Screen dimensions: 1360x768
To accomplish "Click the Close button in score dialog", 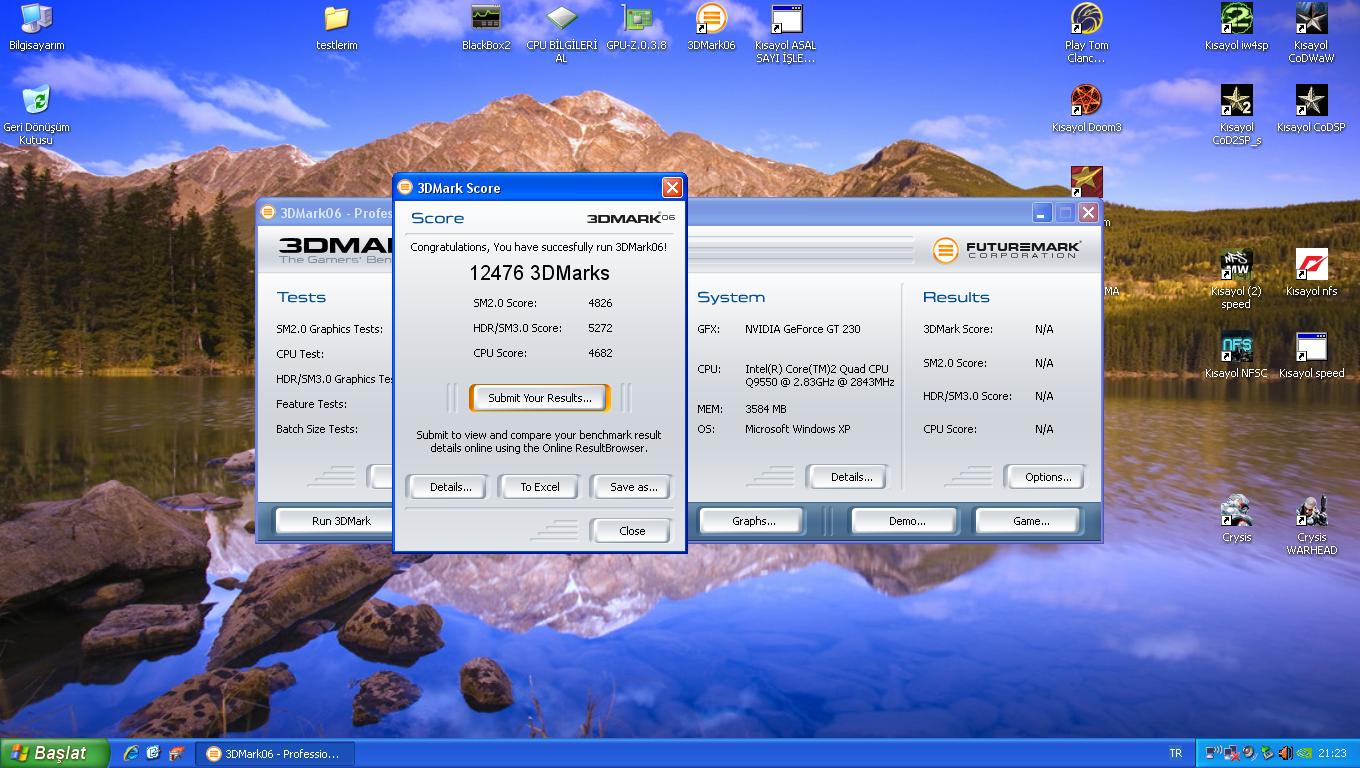I will [632, 531].
